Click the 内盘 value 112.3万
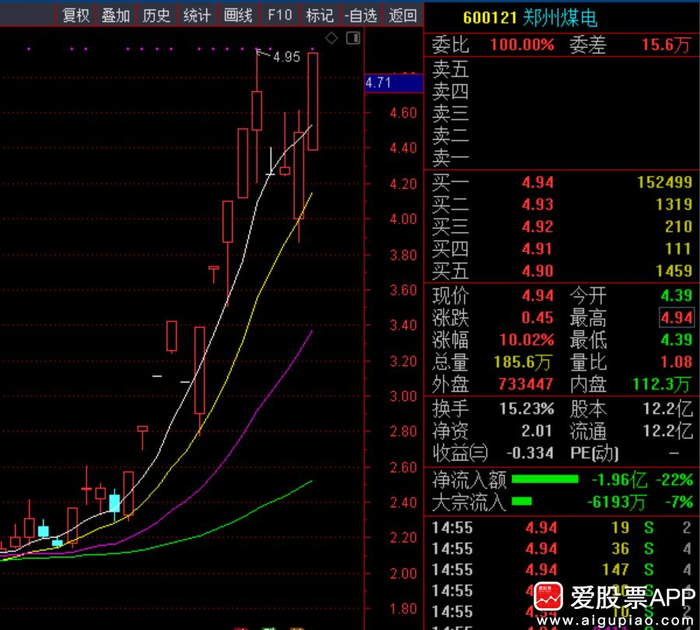 [x=661, y=384]
